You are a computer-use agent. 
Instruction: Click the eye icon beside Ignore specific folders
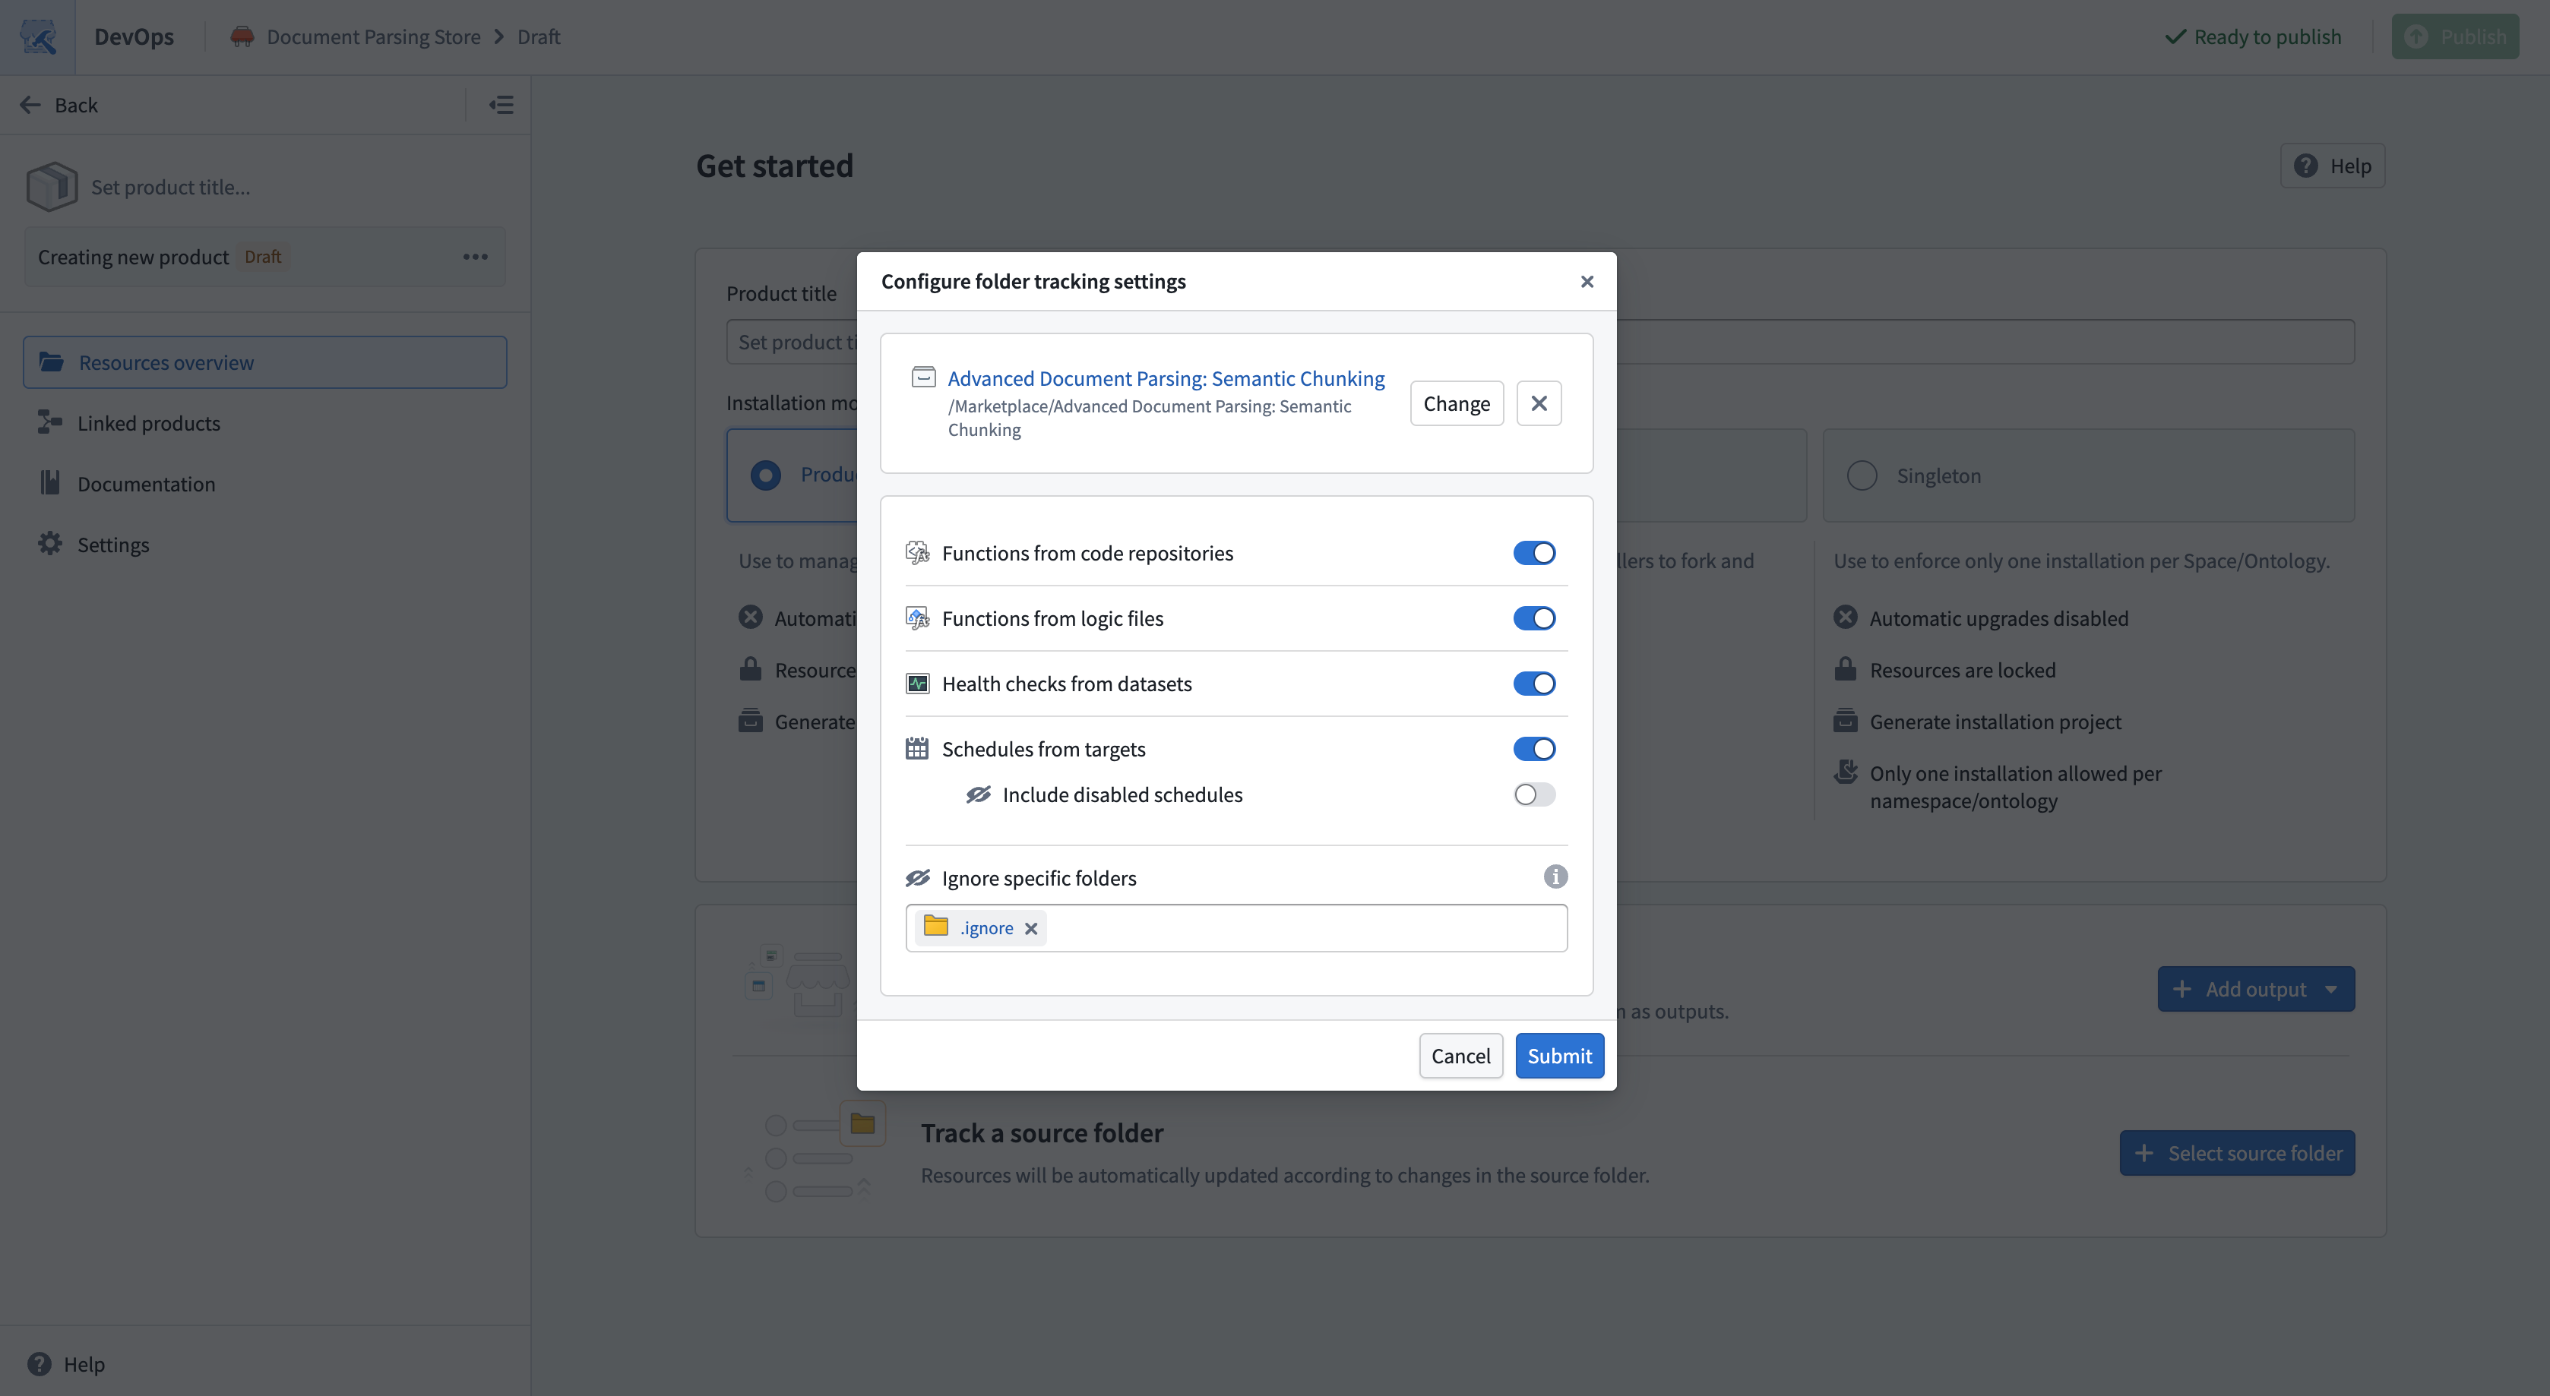(918, 877)
